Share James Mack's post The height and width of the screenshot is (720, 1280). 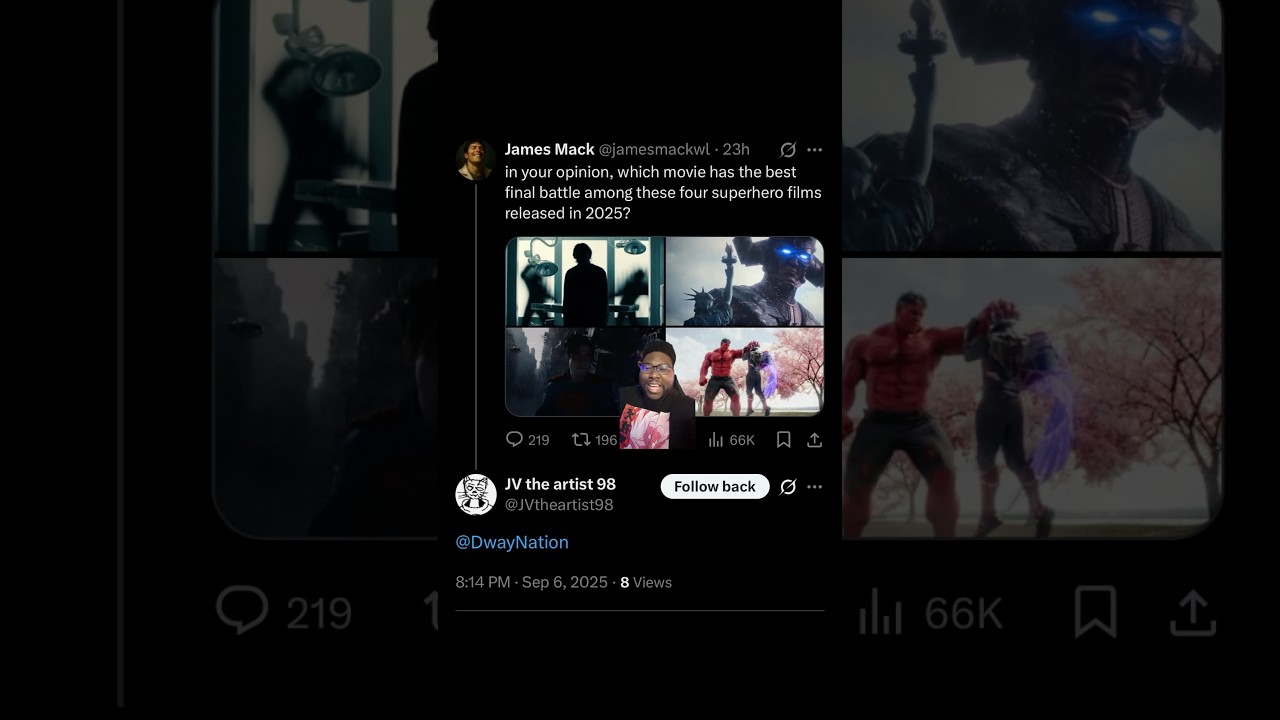click(x=815, y=440)
